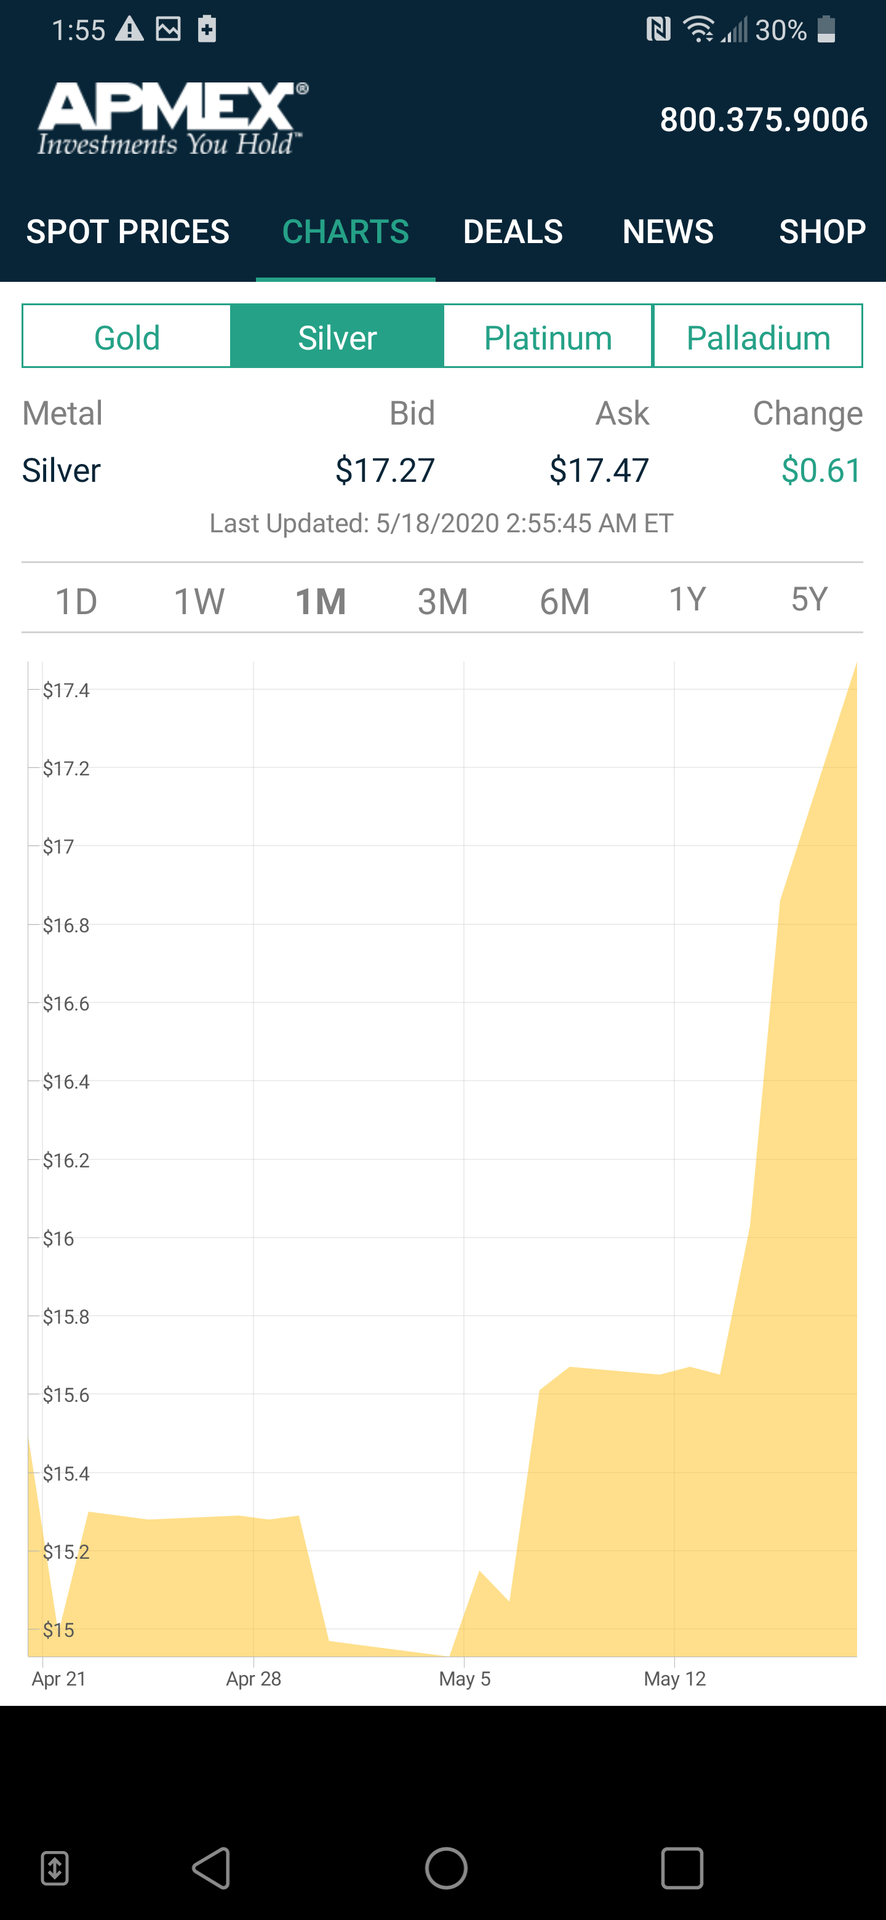The width and height of the screenshot is (886, 1920).
Task: Tap the warning triangle notification icon
Action: coord(129,30)
